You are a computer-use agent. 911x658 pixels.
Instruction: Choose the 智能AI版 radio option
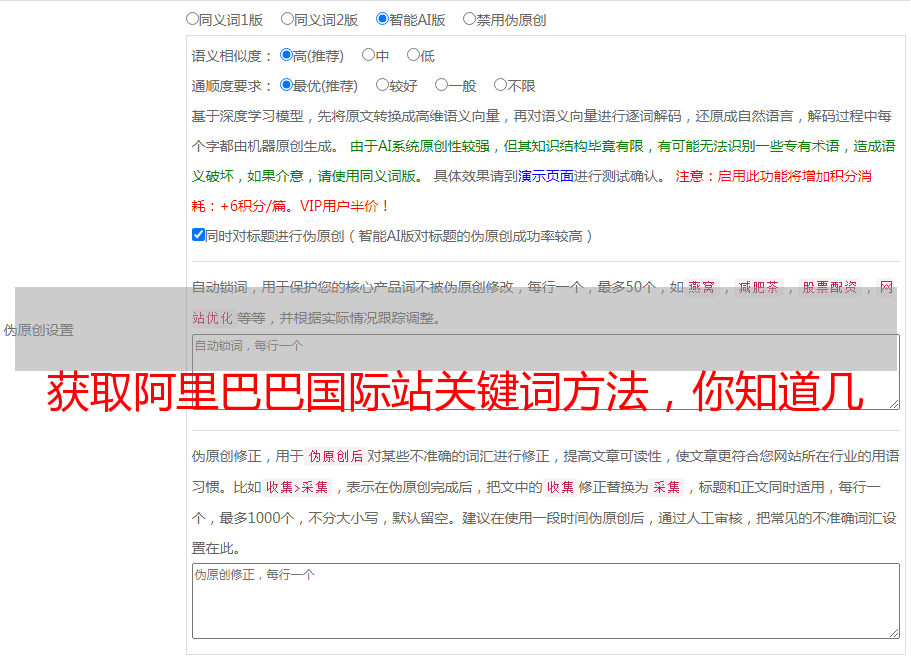[x=382, y=19]
